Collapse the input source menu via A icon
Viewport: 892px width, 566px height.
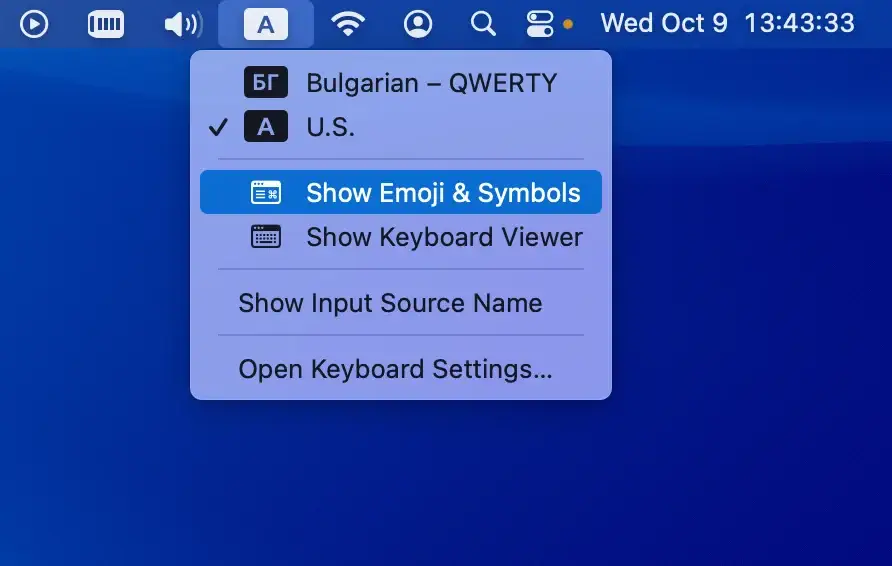[265, 24]
